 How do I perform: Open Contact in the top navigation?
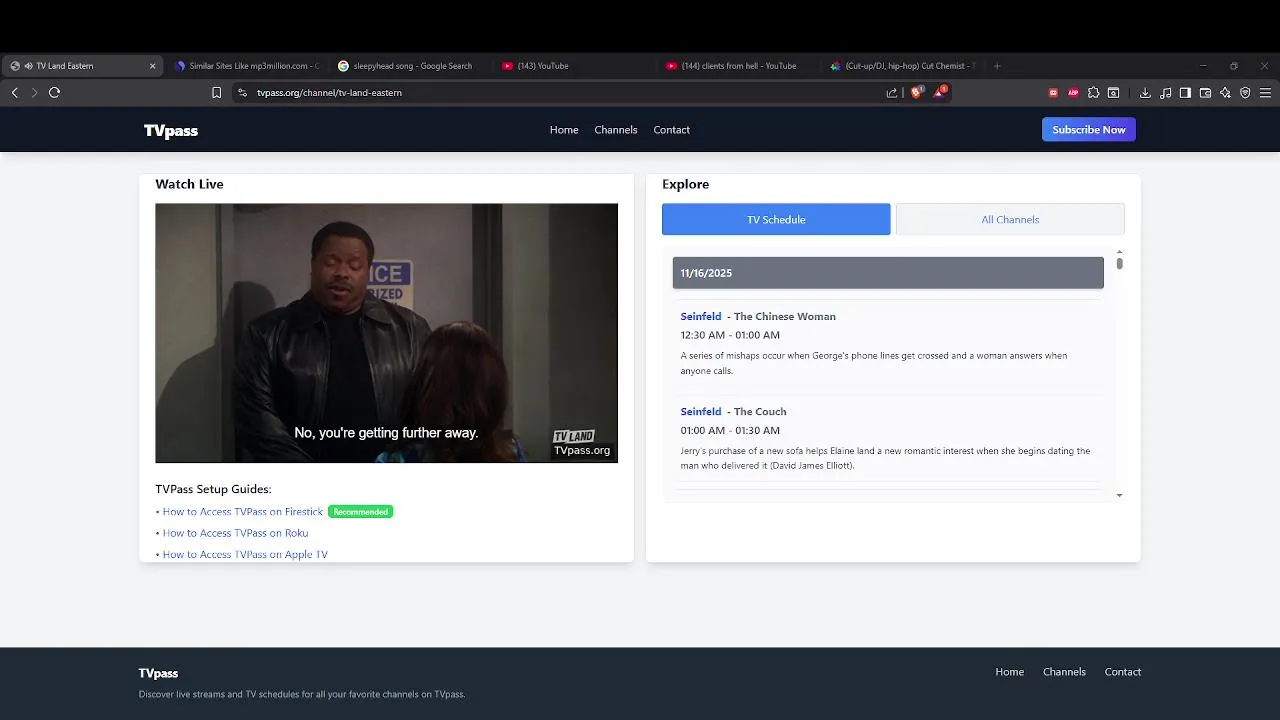click(x=671, y=130)
